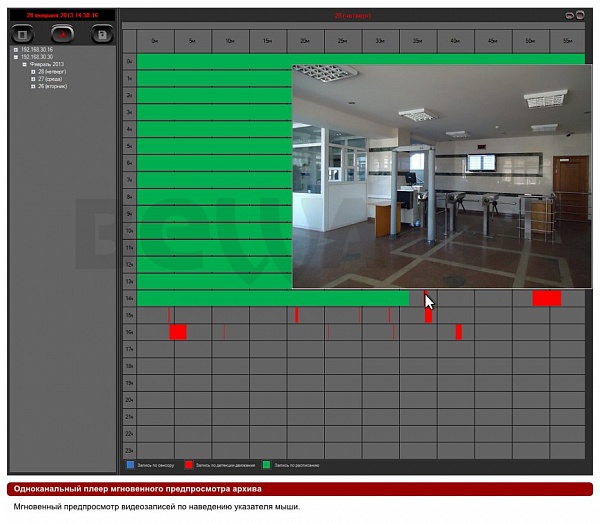The height and width of the screenshot is (523, 600).
Task: Collapse the 192.168.30.30 camera node
Action: tap(16, 57)
